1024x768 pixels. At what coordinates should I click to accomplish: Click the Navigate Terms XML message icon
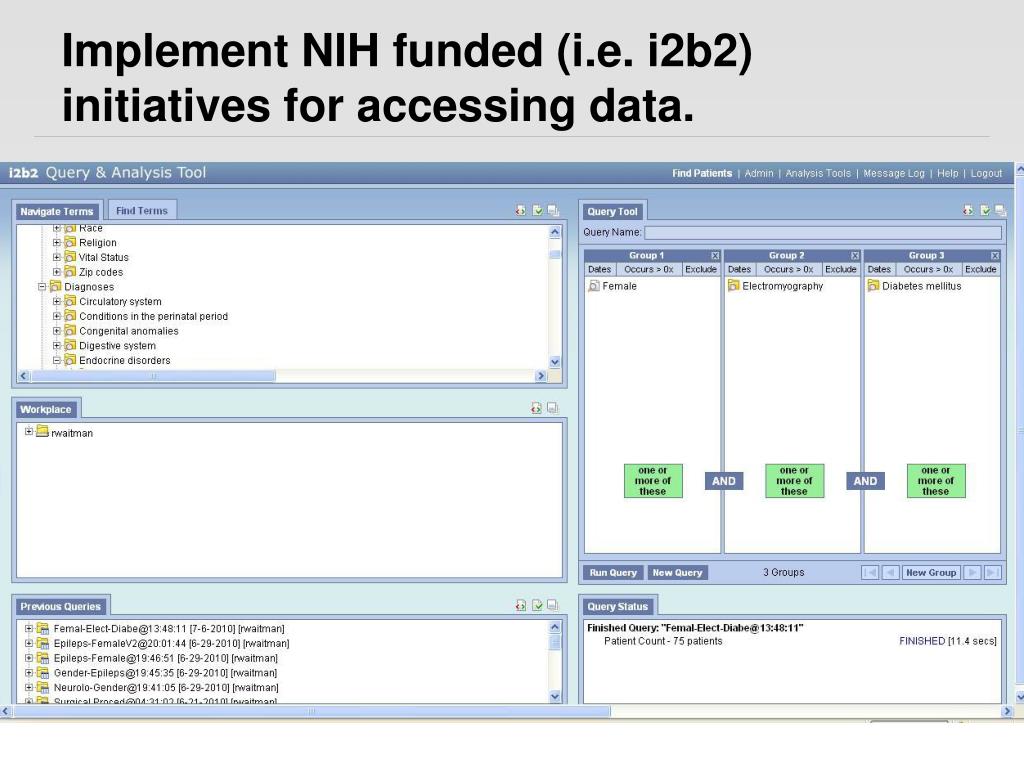point(520,210)
